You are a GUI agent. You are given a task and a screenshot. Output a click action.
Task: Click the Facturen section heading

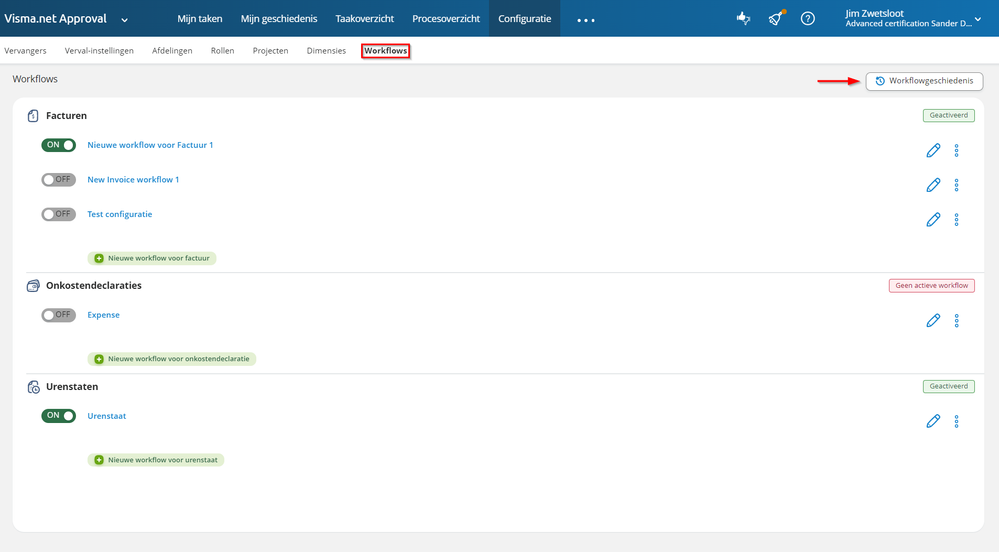[66, 116]
